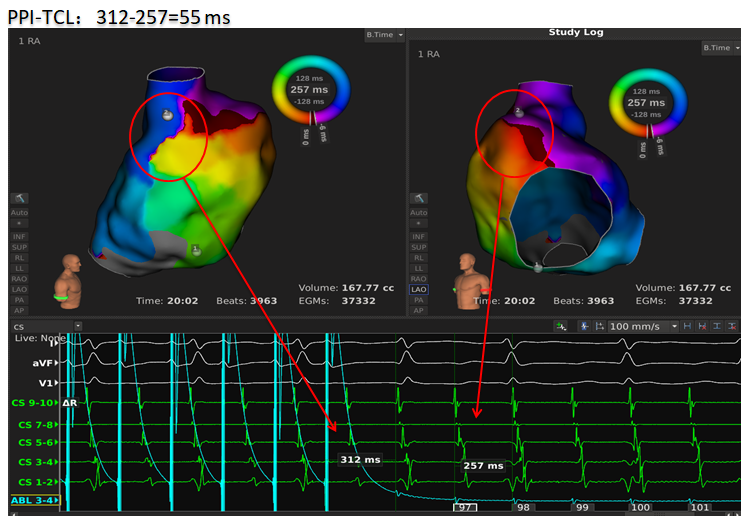Image resolution: width=746 pixels, height=521 pixels.
Task: Open the CS channel set selector
Action: pyautogui.click(x=20, y=327)
